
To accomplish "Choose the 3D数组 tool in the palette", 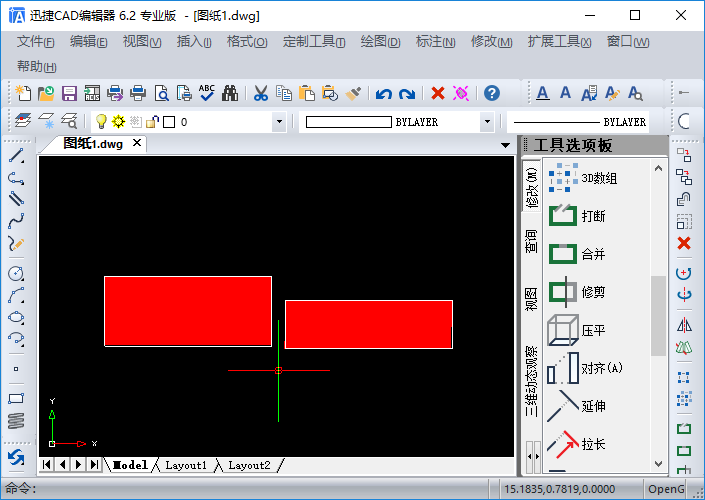I will tap(583, 178).
